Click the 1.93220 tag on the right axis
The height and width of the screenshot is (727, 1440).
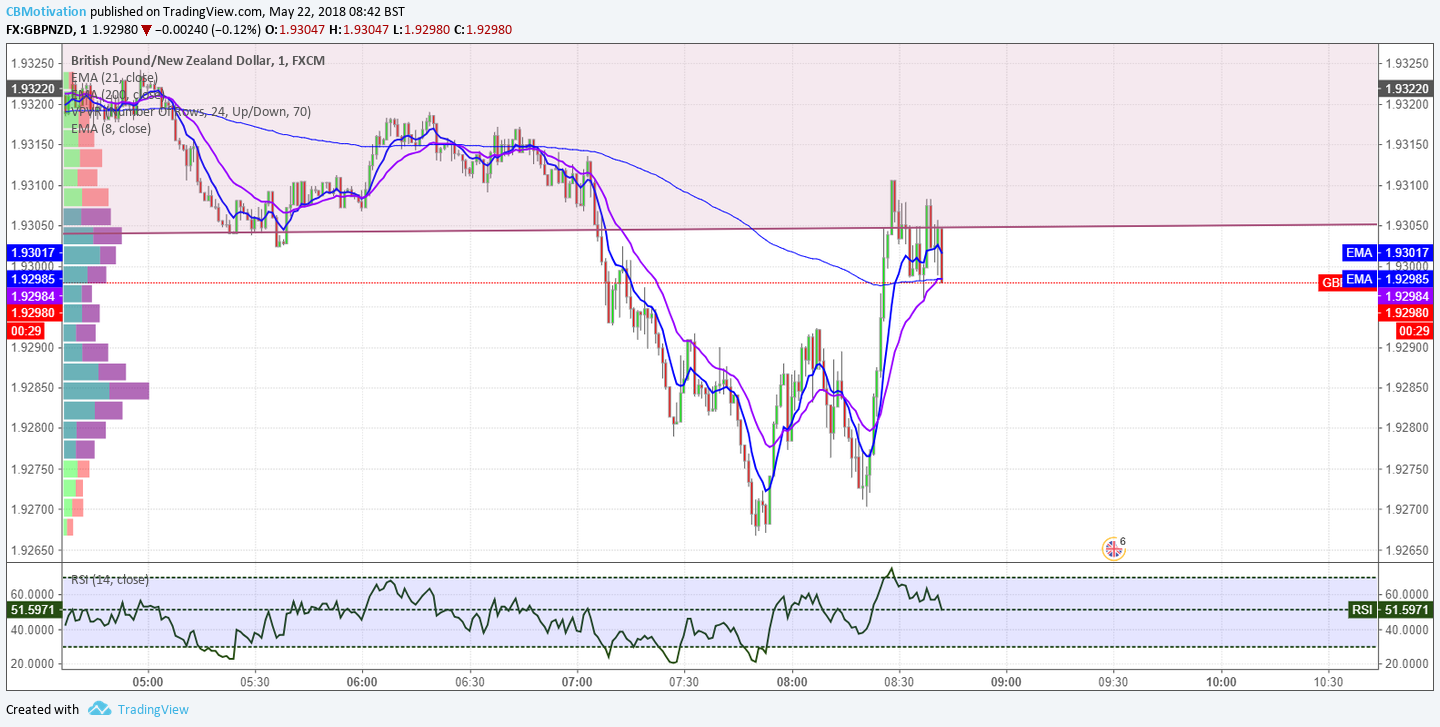(x=1407, y=89)
